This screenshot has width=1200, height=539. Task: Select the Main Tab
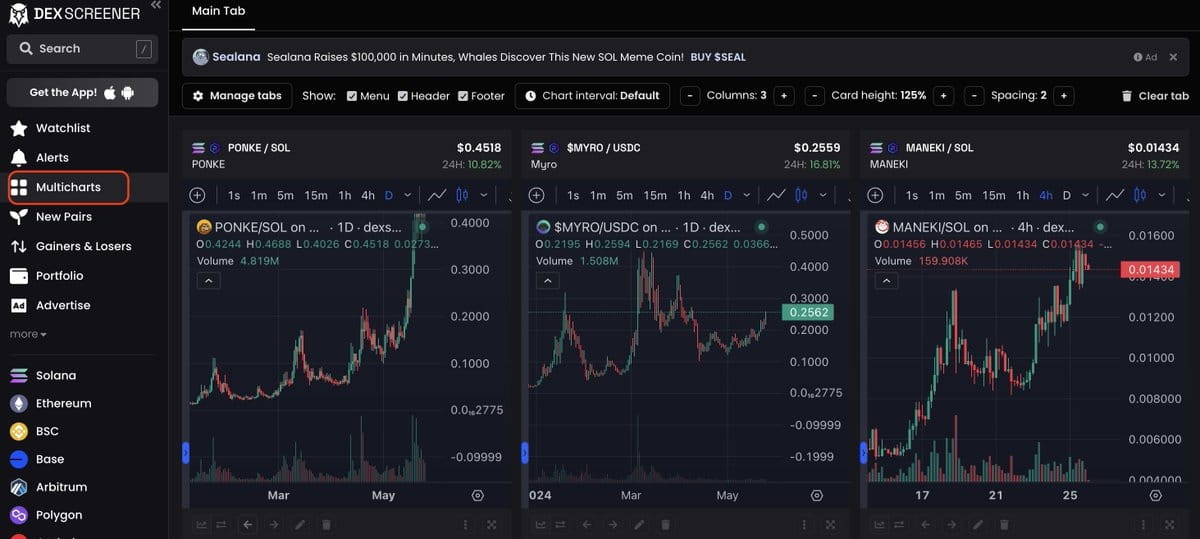(x=218, y=11)
